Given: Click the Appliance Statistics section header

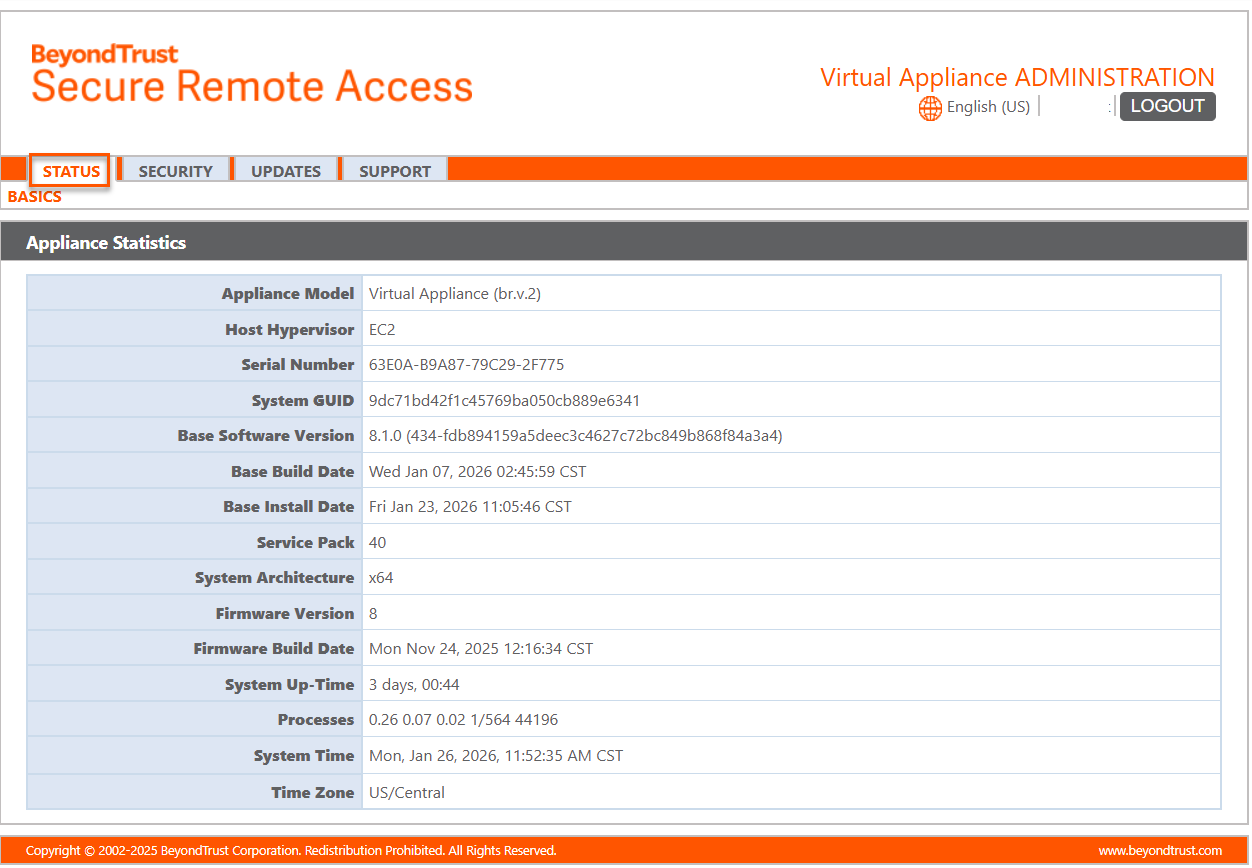Looking at the screenshot, I should [624, 242].
